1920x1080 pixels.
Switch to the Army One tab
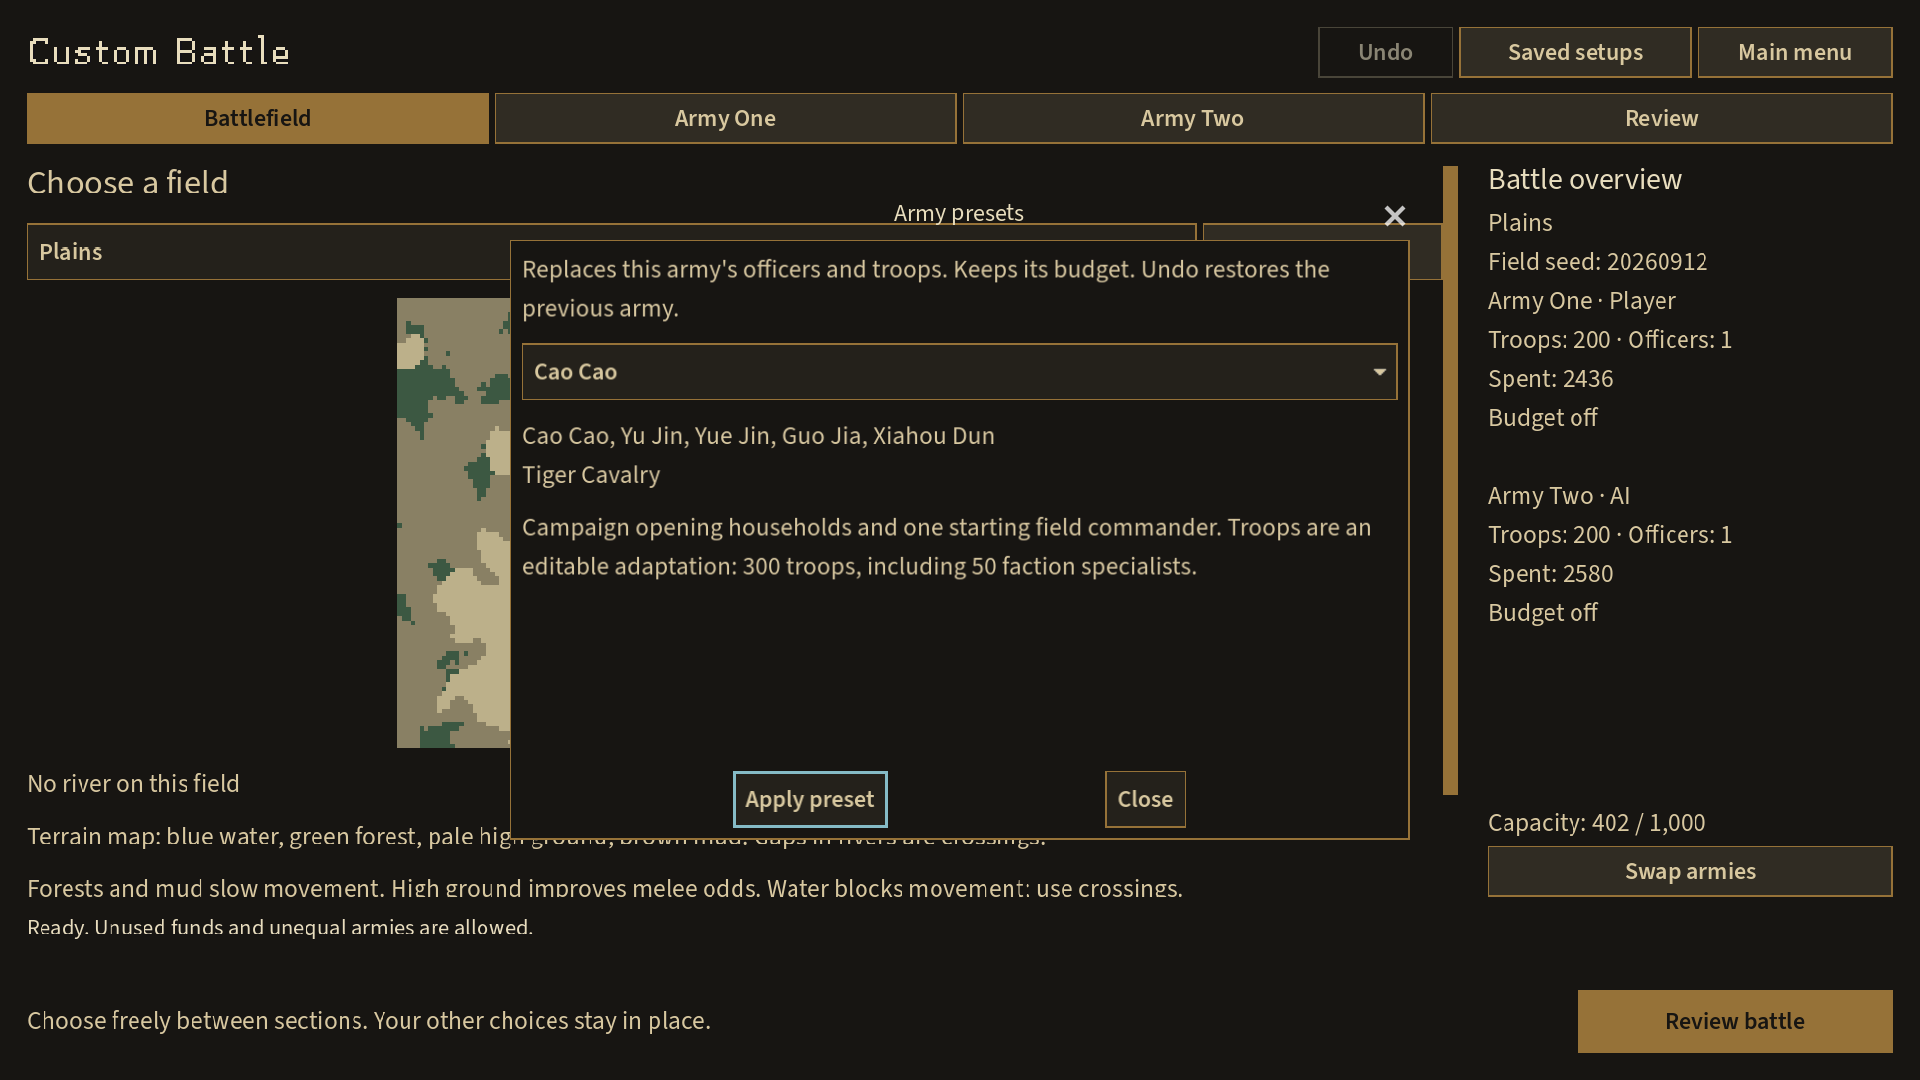(725, 118)
